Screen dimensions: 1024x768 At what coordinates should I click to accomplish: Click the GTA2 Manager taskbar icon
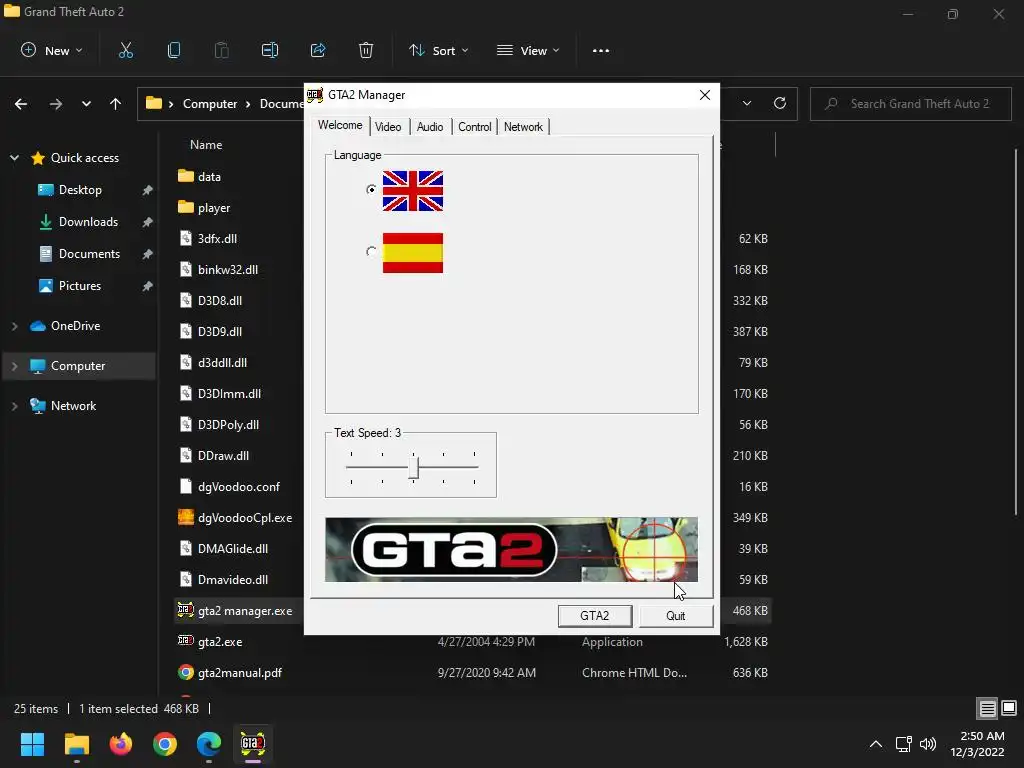point(253,744)
